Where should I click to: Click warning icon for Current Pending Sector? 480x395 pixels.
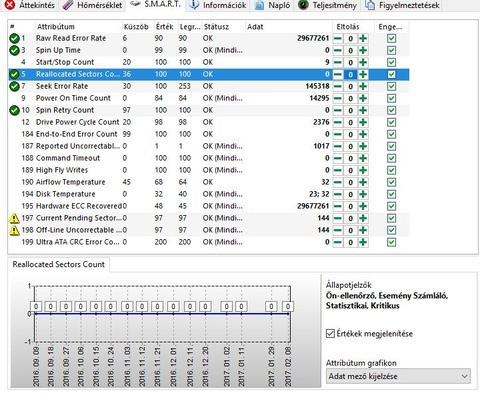tap(14, 218)
